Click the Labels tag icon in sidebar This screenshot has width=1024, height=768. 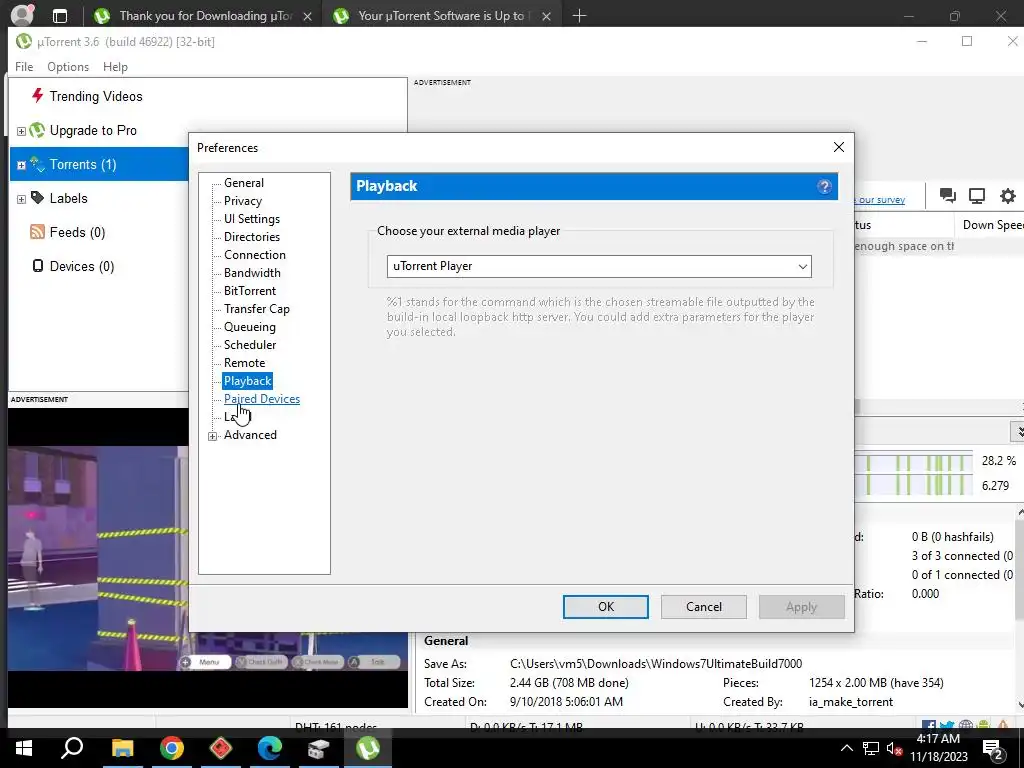point(37,198)
